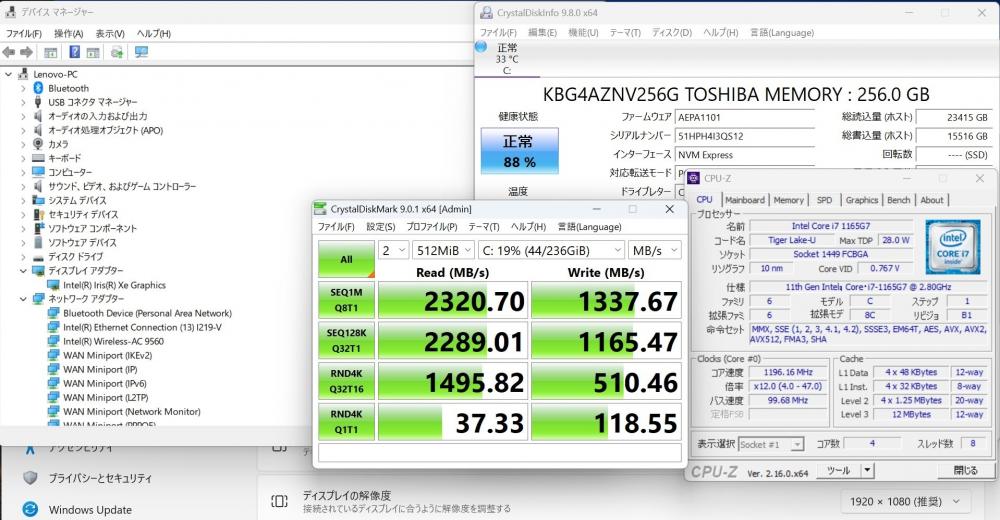The height and width of the screenshot is (520, 1000).
Task: Click the Forward arrow in Device Manager toolbar
Action: pos(26,52)
